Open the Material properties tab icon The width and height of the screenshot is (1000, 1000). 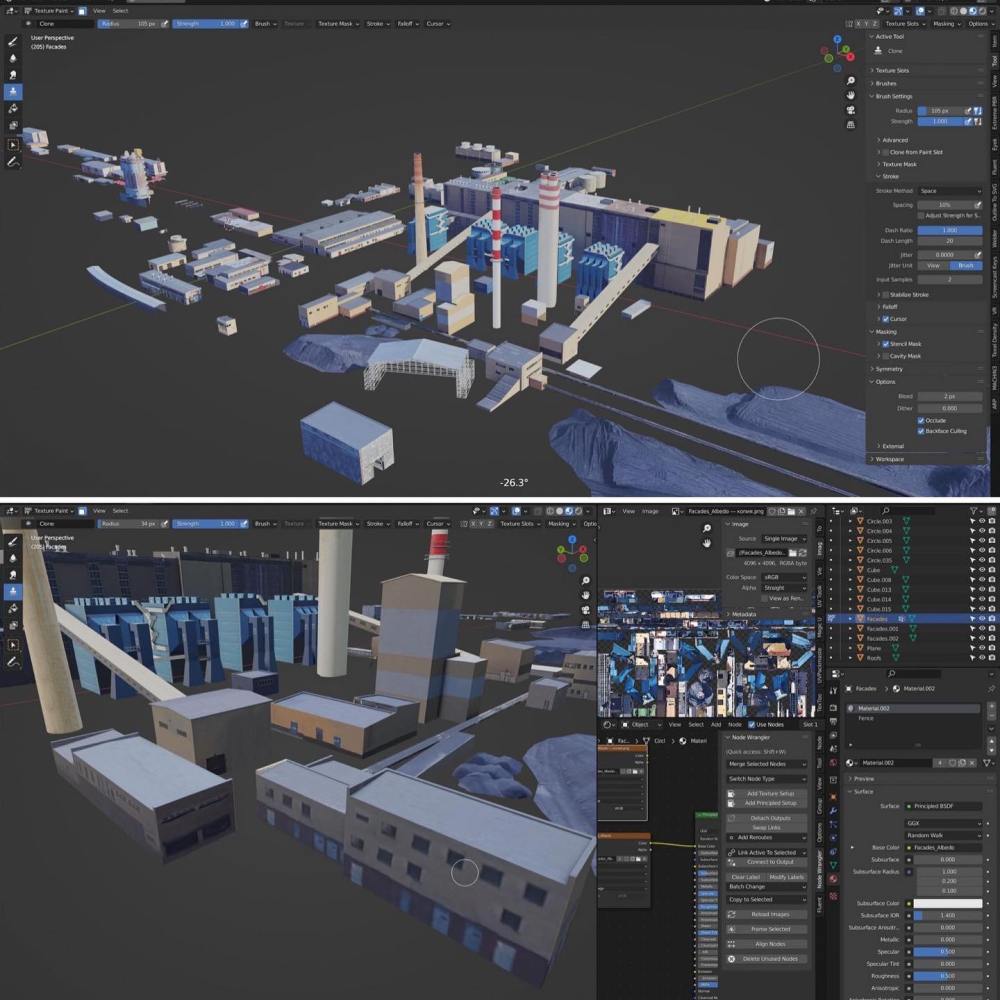coord(834,879)
